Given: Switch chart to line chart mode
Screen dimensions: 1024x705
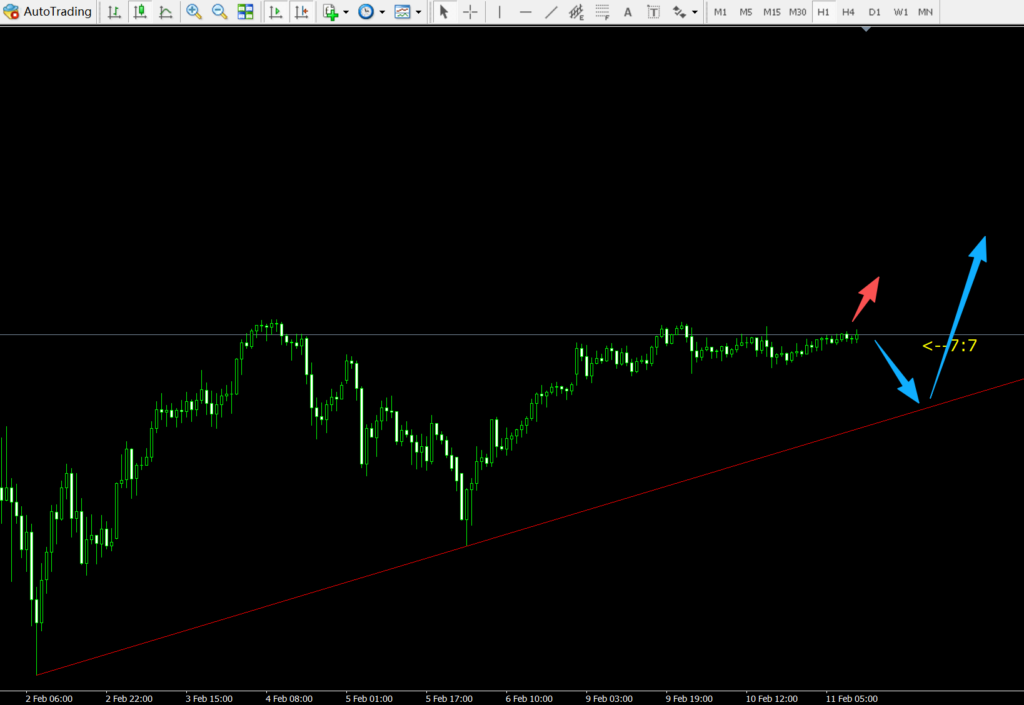Looking at the screenshot, I should point(165,12).
